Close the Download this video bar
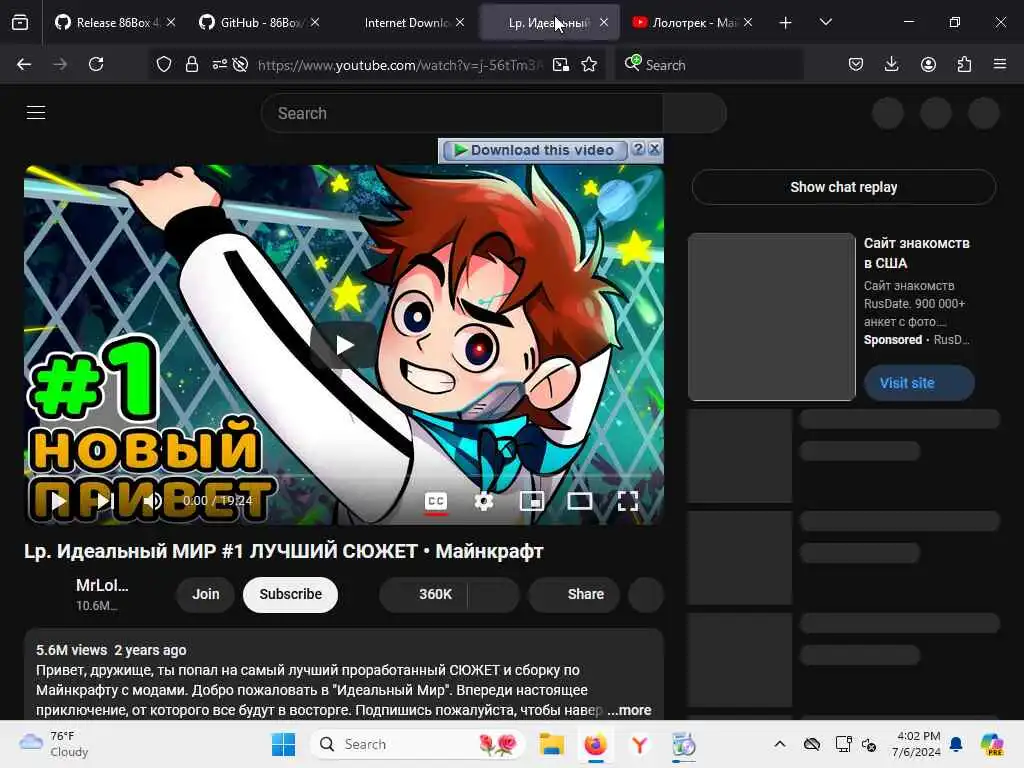Image resolution: width=1024 pixels, height=768 pixels. (654, 150)
